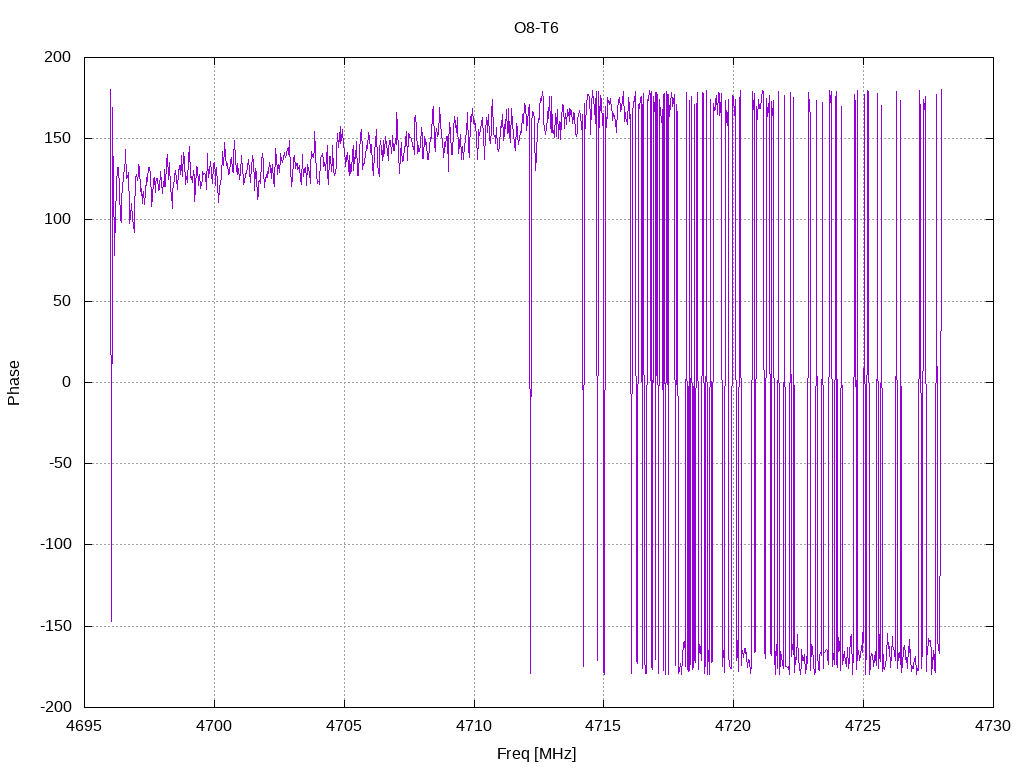Viewport: 1024px width, 768px height.
Task: Click x-axis tick value 4710
Action: click(x=474, y=726)
